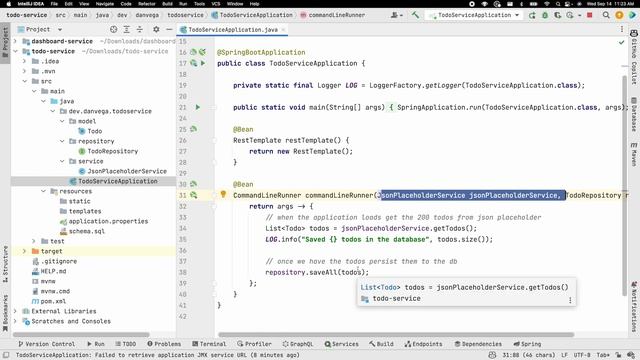Open the Services tool window
Screen dimensions: 640x360
342,344
